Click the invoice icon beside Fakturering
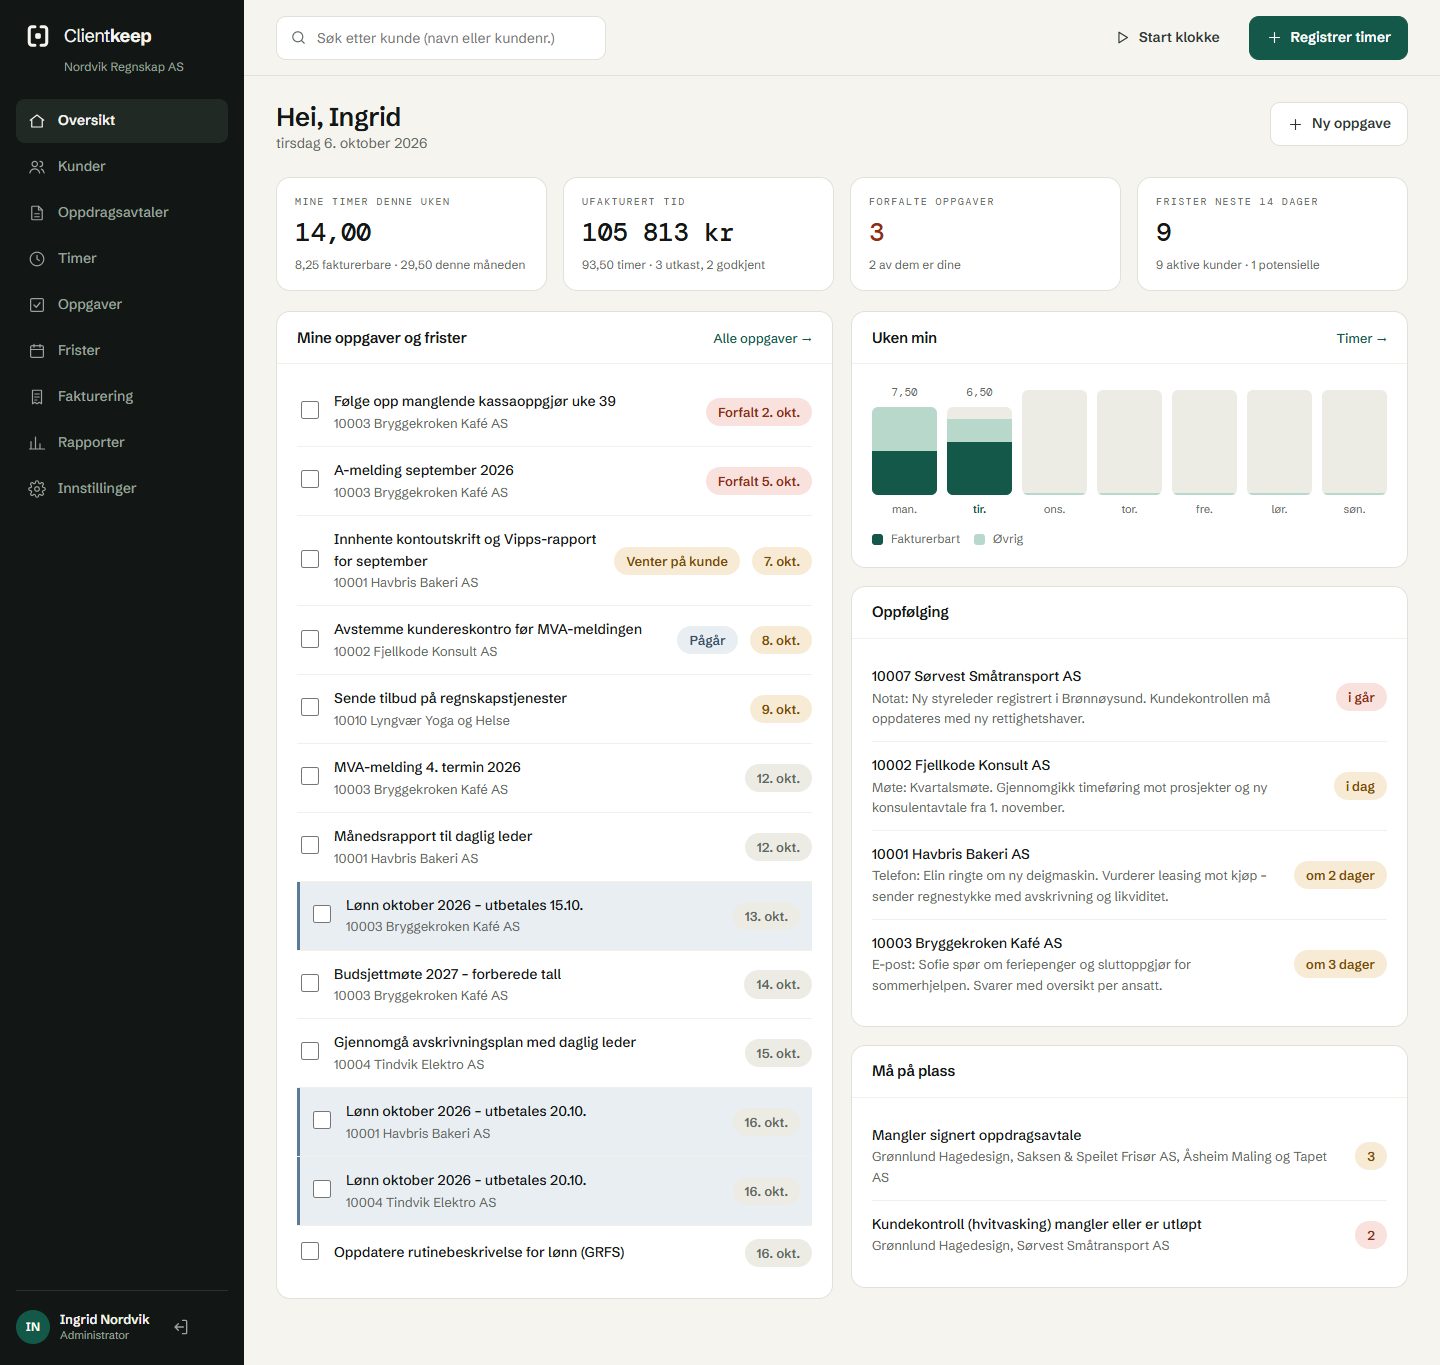The width and height of the screenshot is (1440, 1365). click(37, 397)
